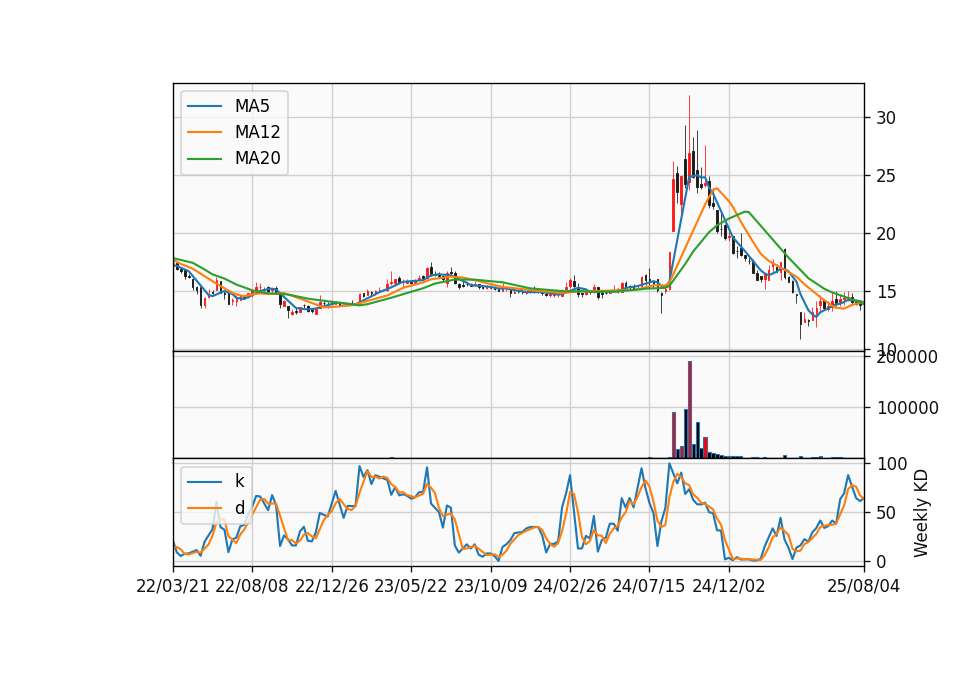Click the date label 24/02/26
The image size is (960, 690).
570,586
